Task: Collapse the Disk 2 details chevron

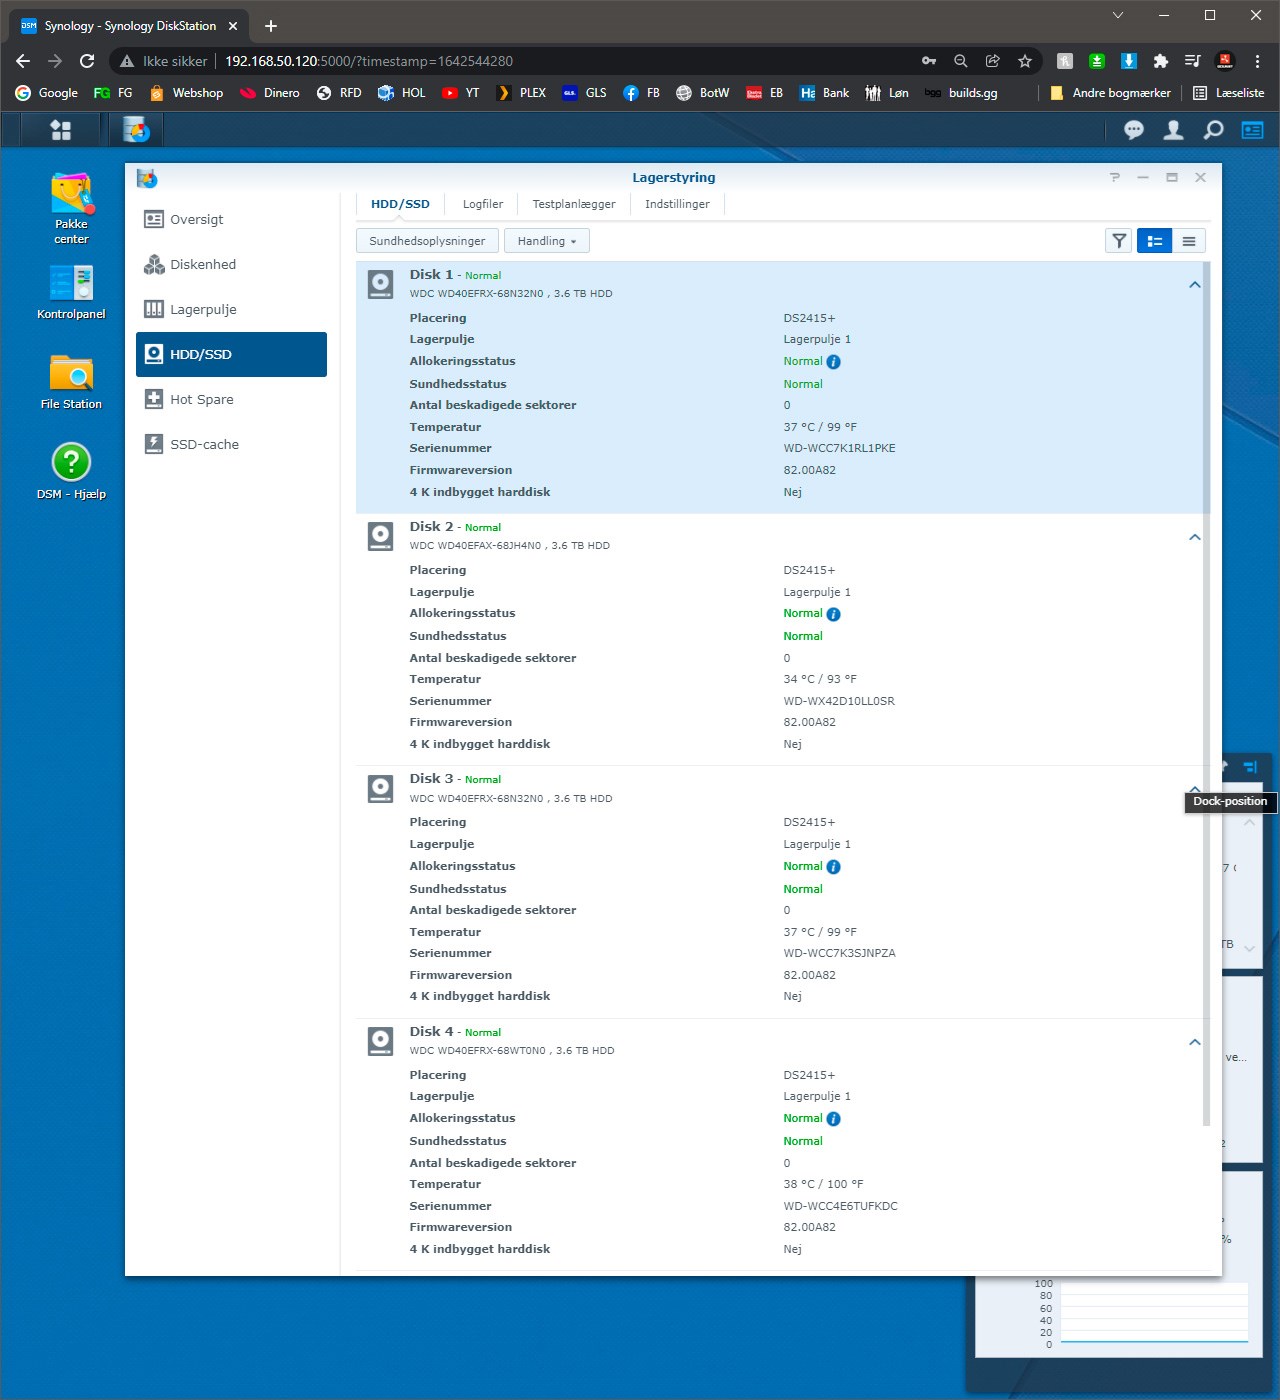Action: [1194, 537]
